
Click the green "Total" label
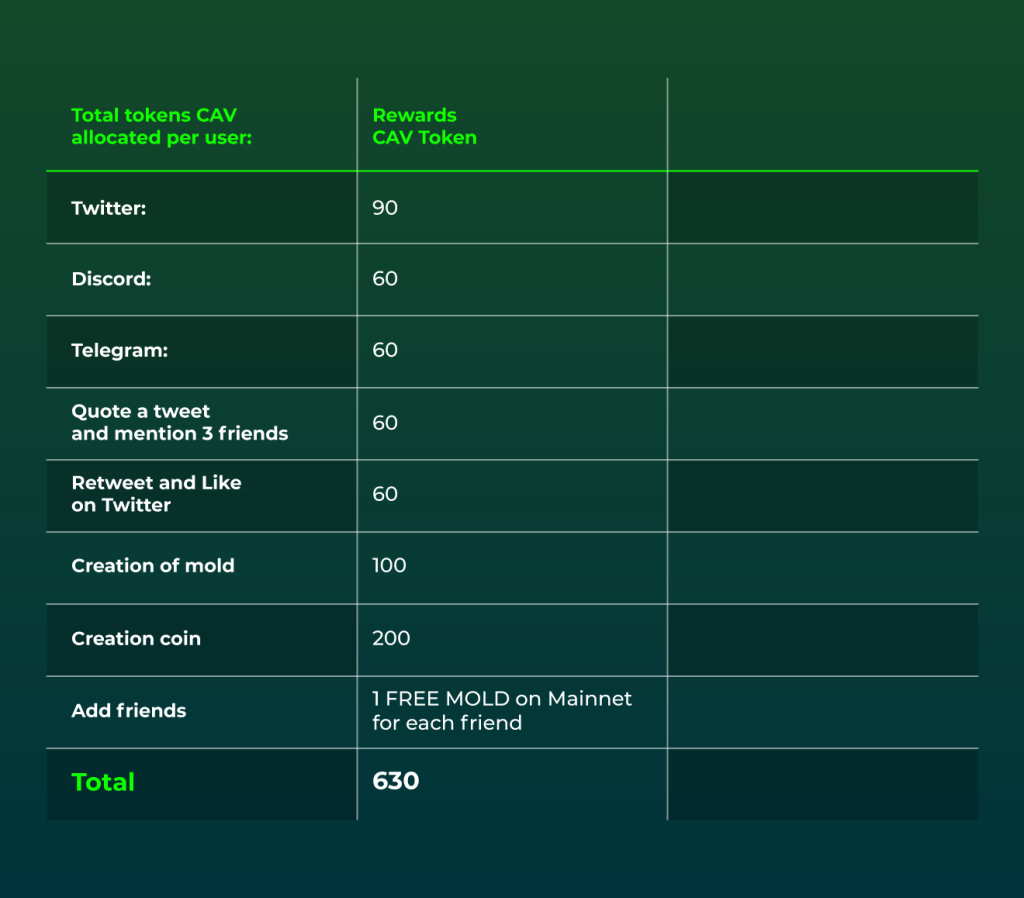(x=103, y=782)
